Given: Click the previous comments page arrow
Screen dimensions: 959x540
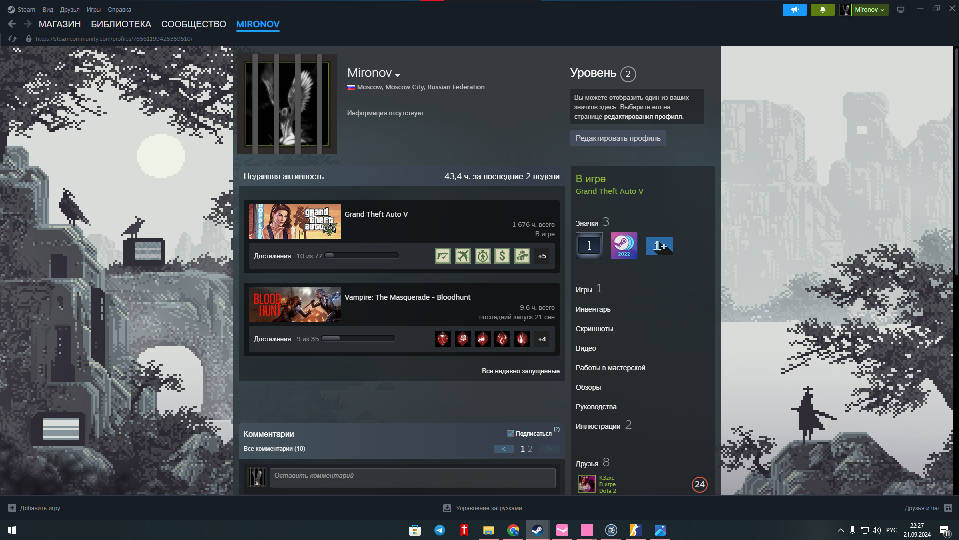Looking at the screenshot, I should (503, 449).
